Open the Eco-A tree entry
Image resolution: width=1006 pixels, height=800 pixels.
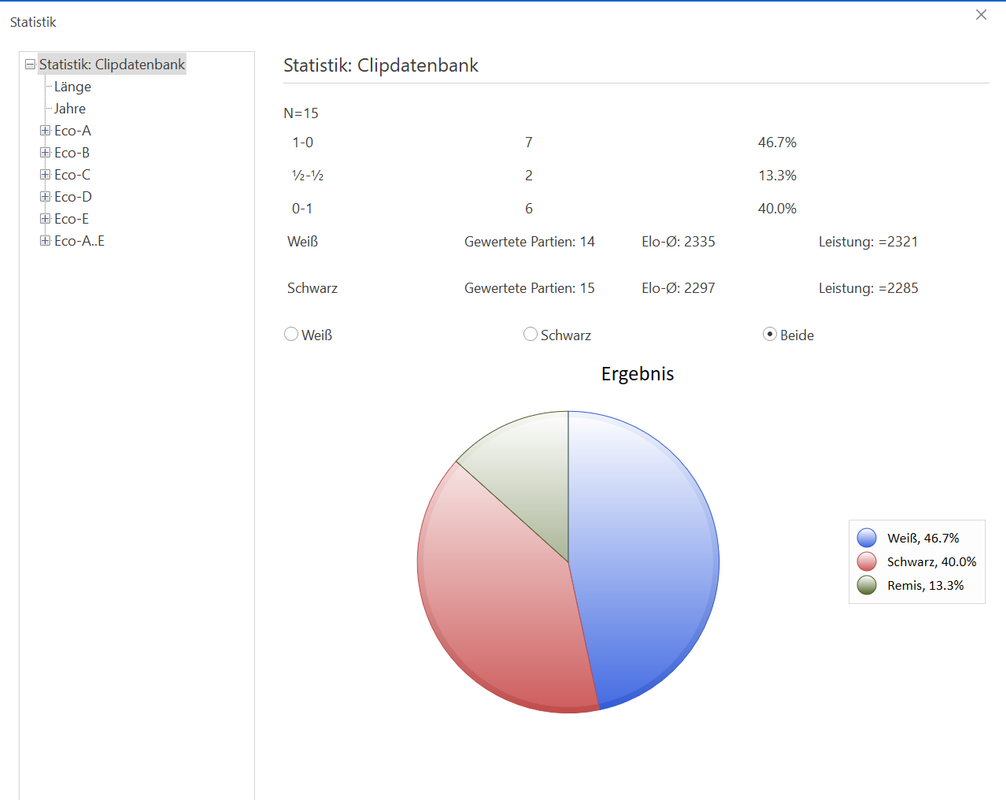coord(72,131)
